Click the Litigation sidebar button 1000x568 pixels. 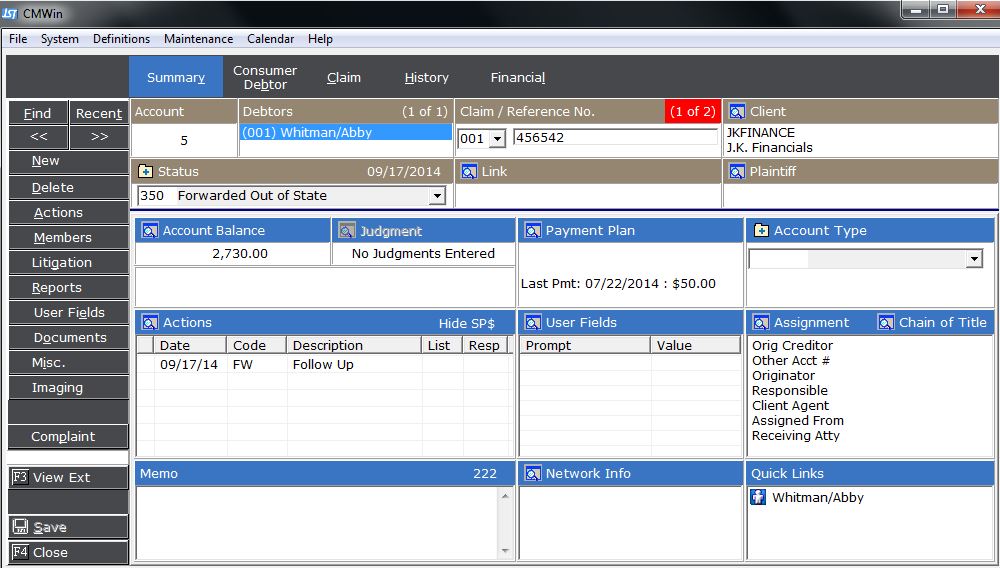pyautogui.click(x=62, y=263)
